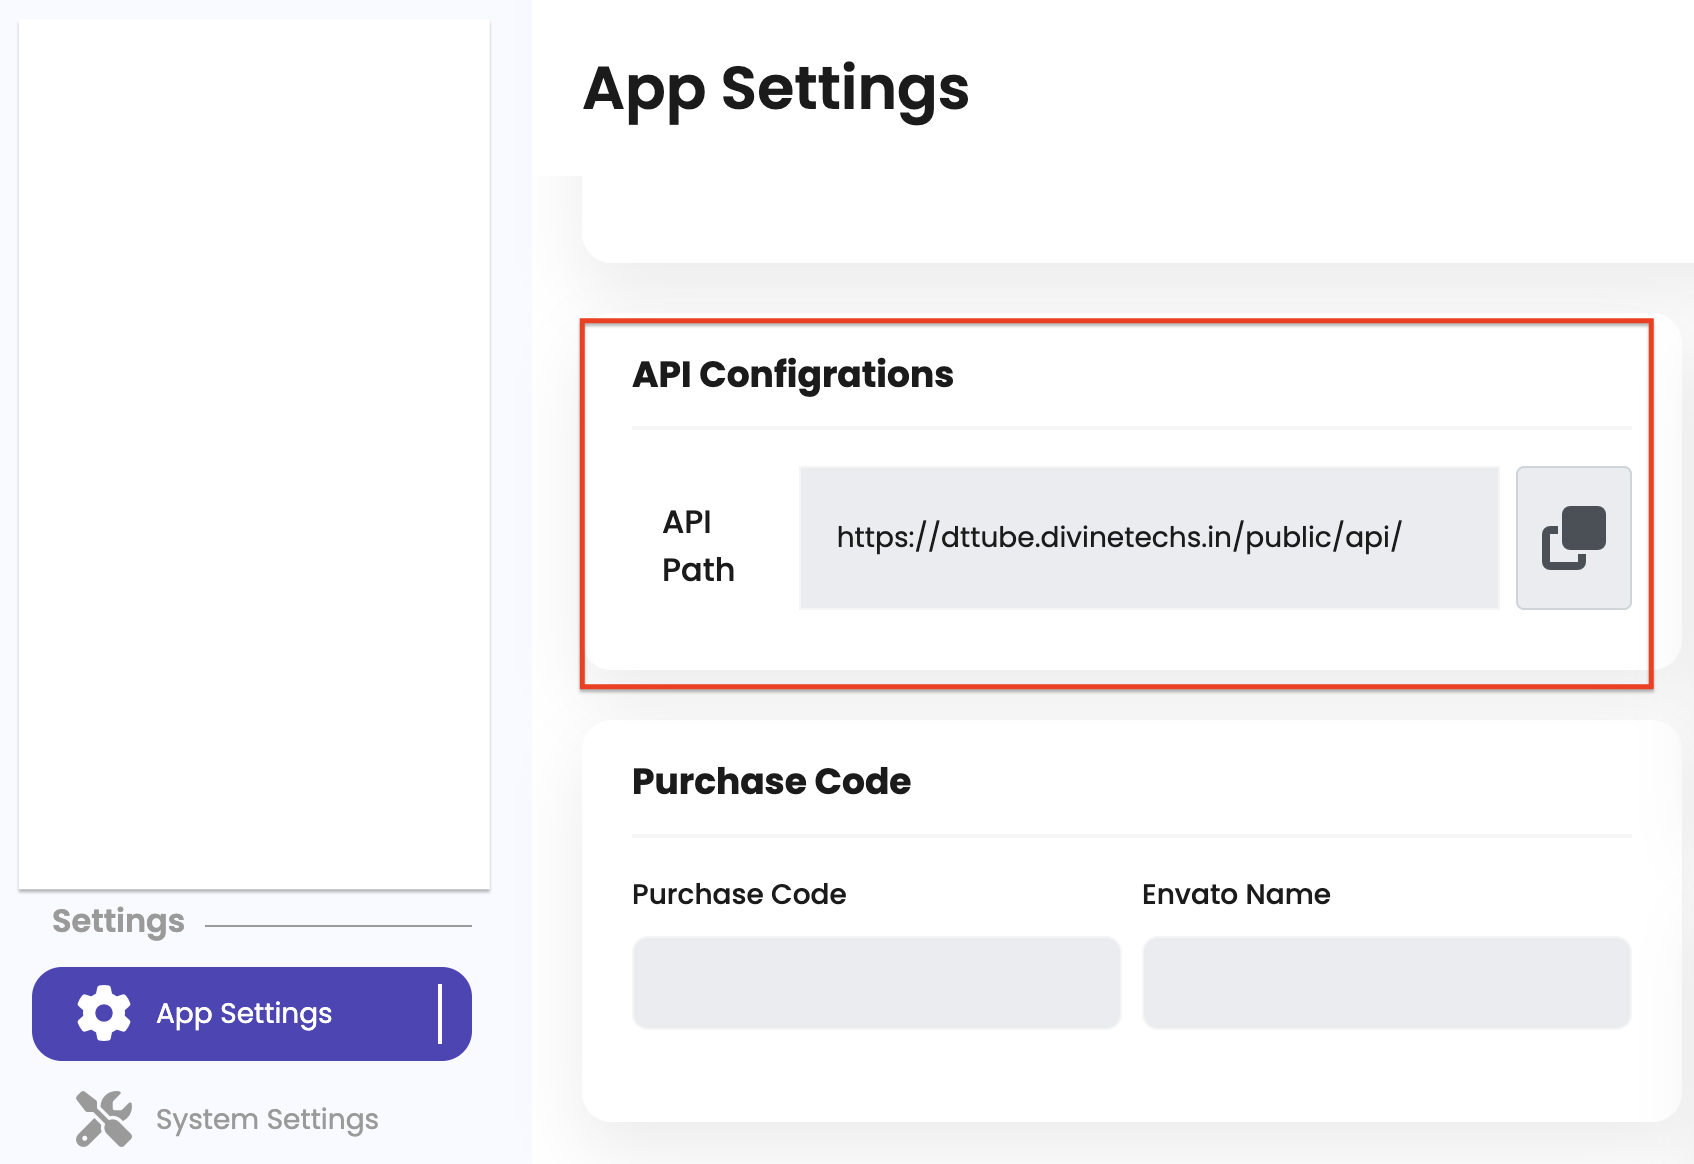Click the bold Purchase Code section heading
Screen dimensions: 1694x1164
click(x=771, y=781)
